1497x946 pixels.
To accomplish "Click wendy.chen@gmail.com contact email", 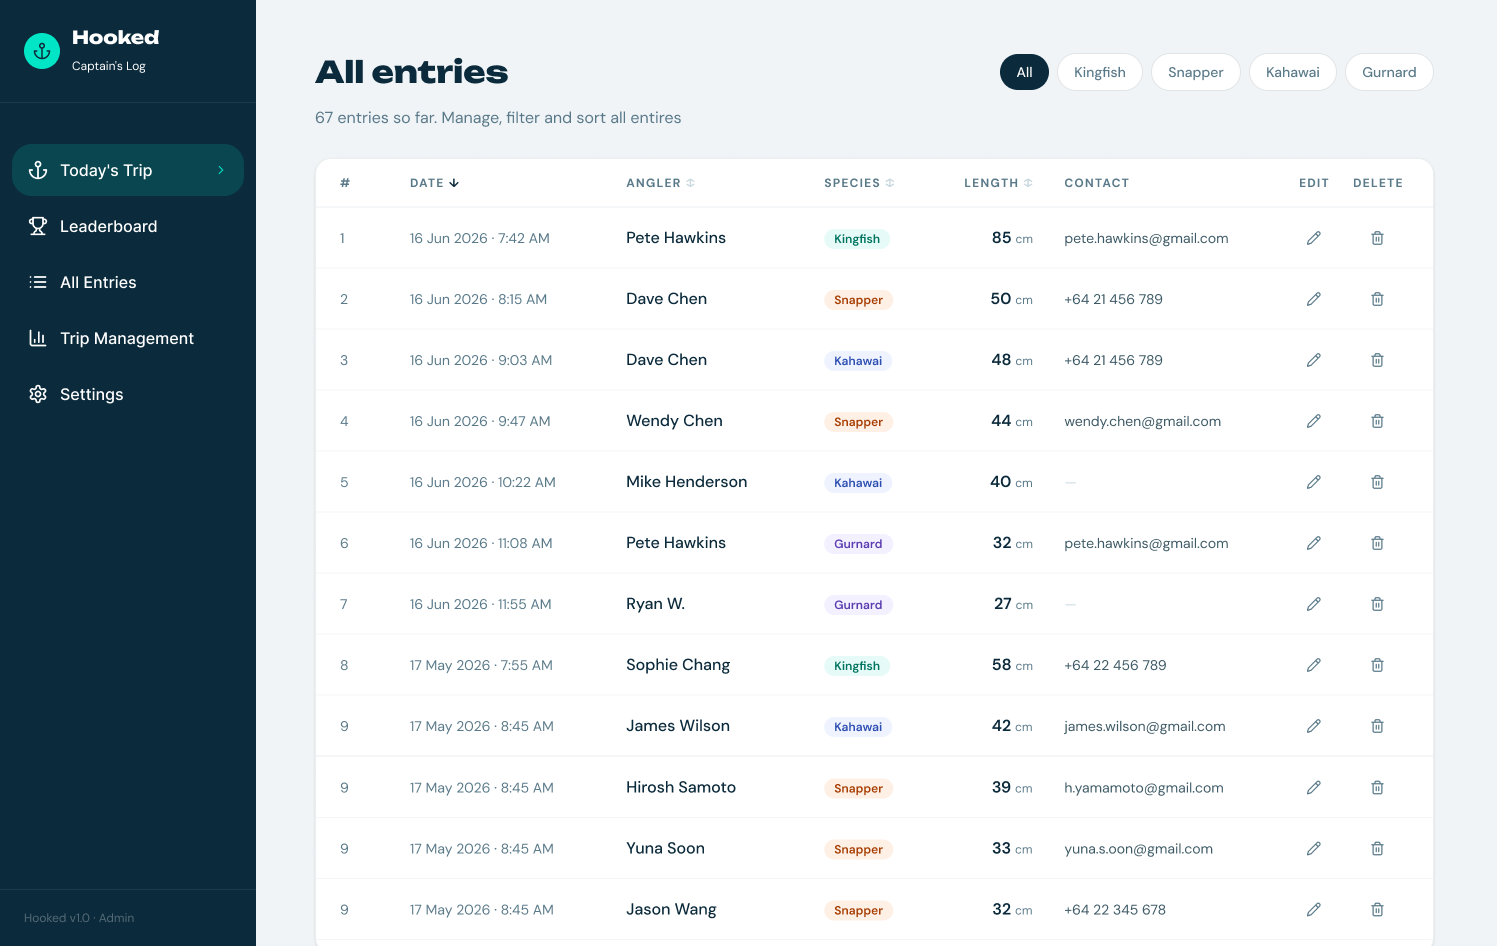I will [x=1142, y=421].
